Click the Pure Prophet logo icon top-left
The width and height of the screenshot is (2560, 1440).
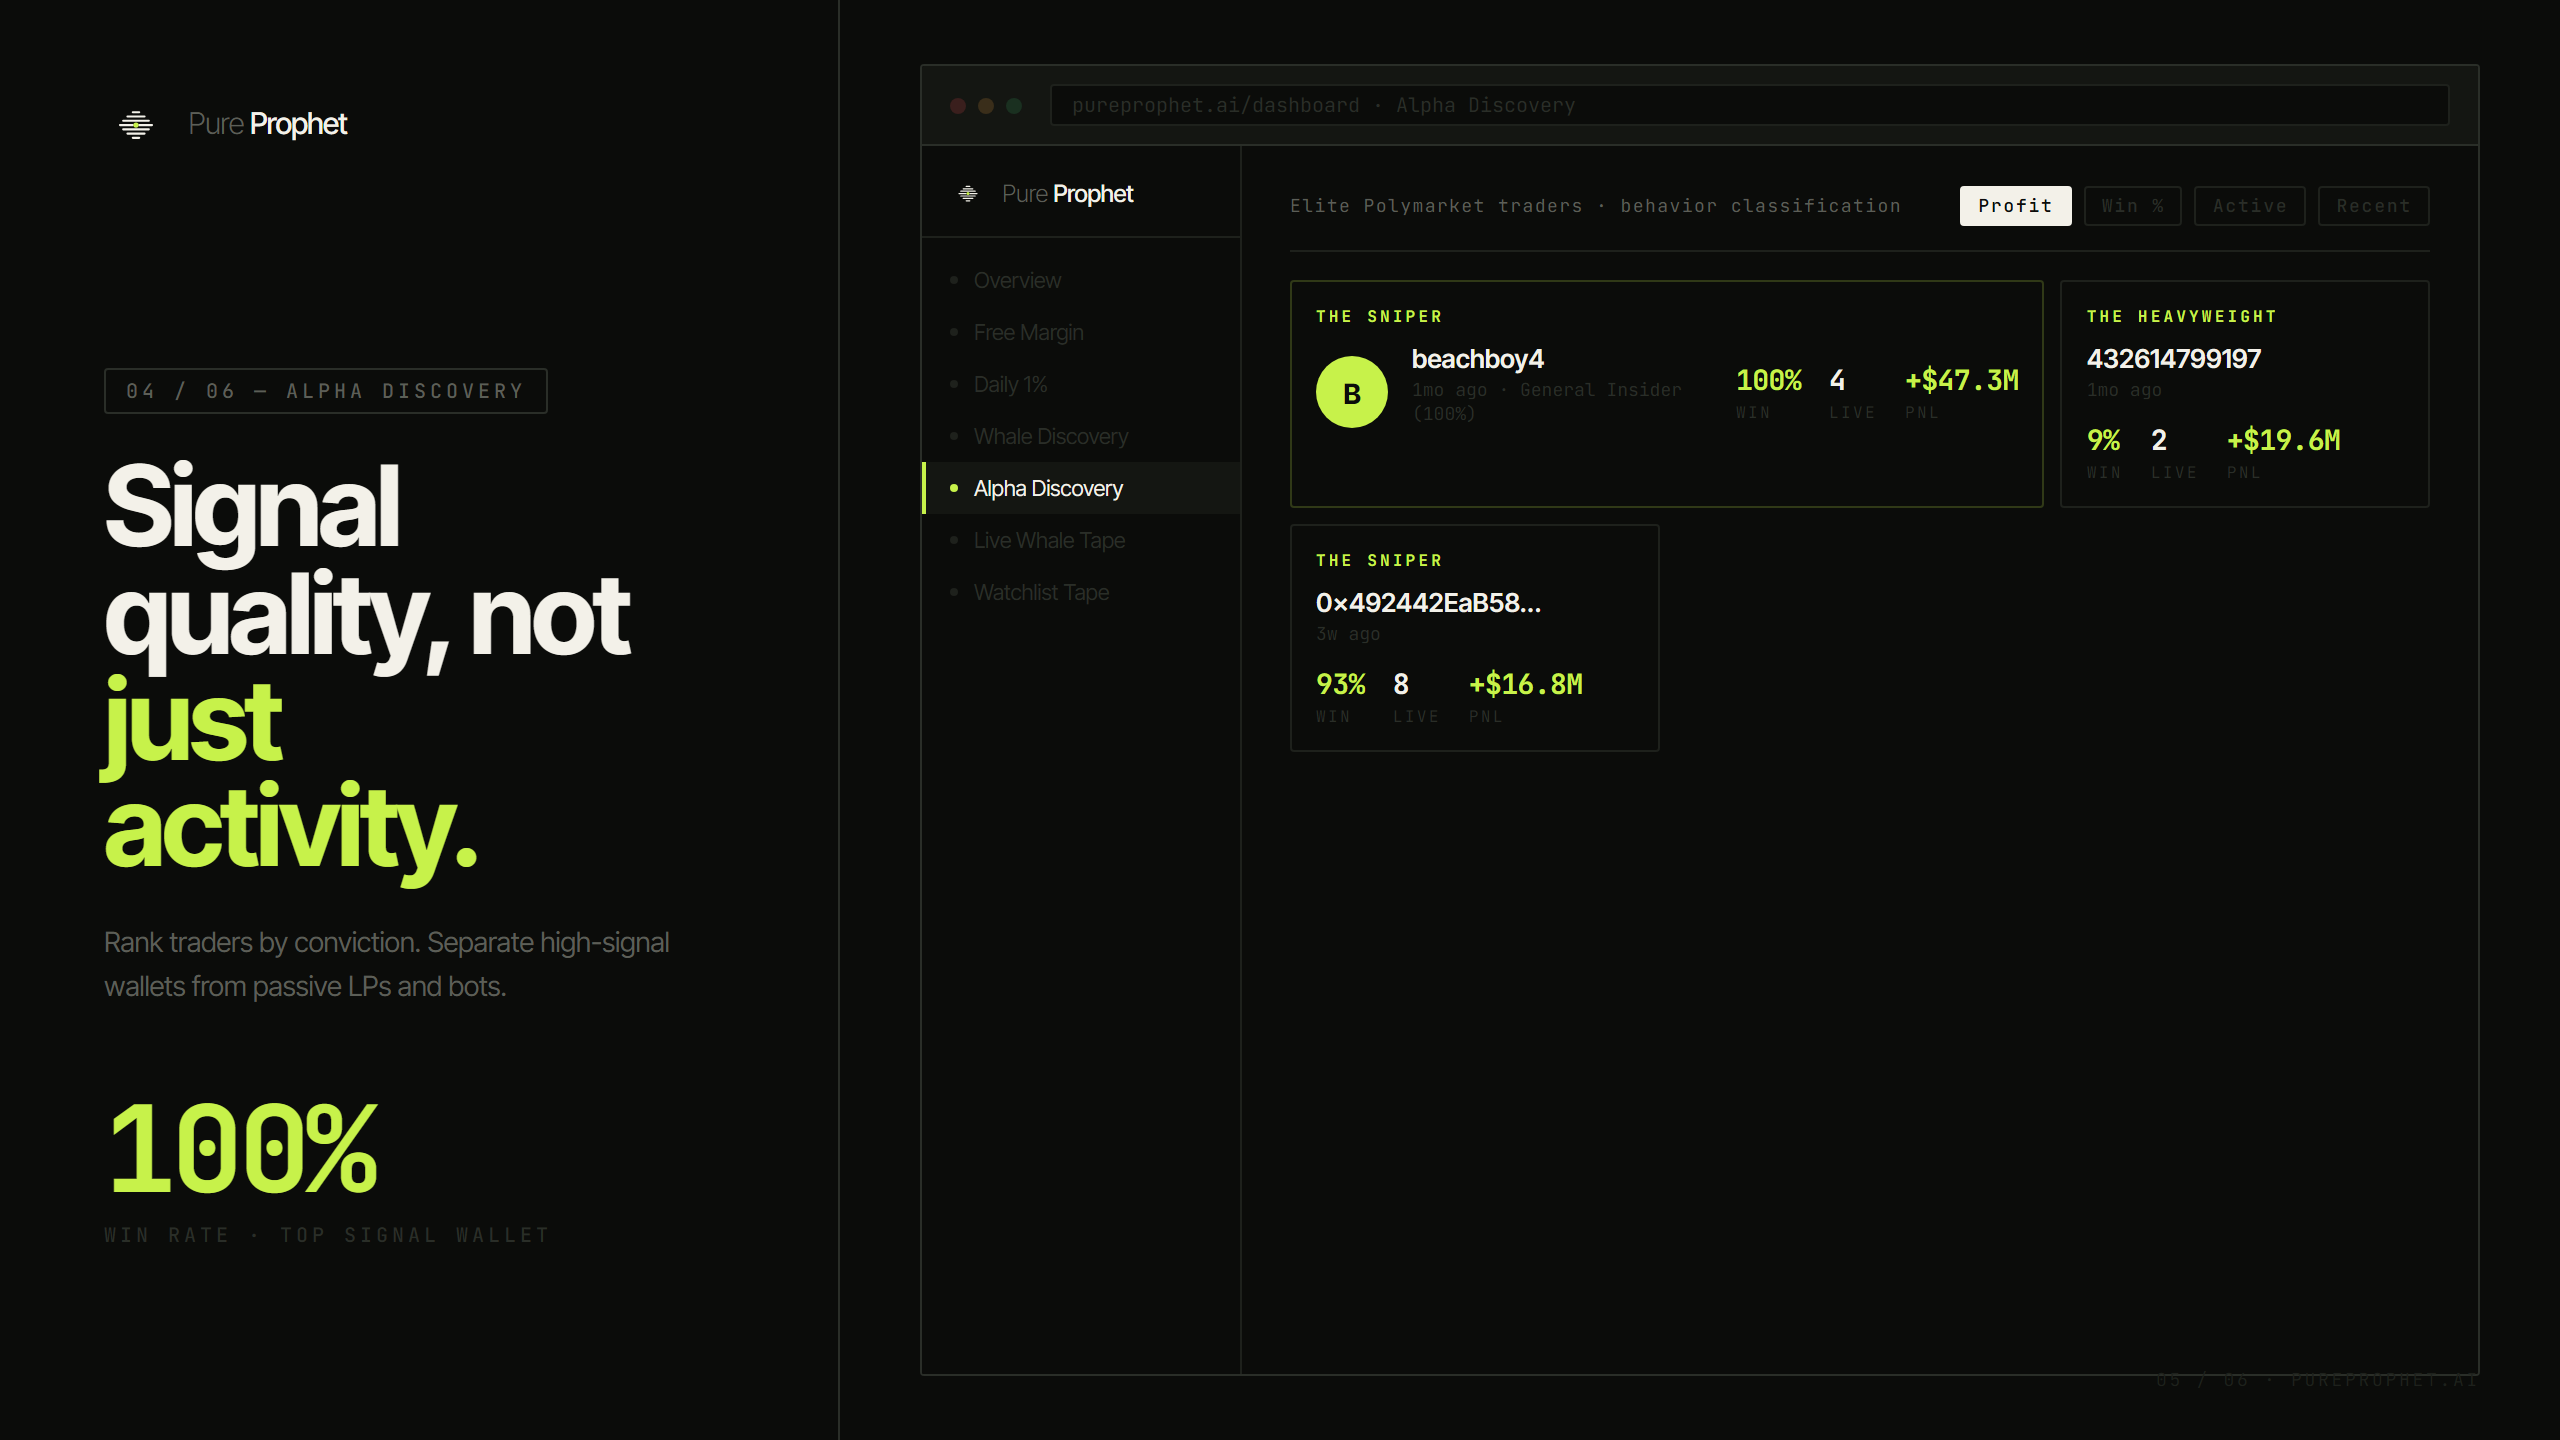click(136, 124)
